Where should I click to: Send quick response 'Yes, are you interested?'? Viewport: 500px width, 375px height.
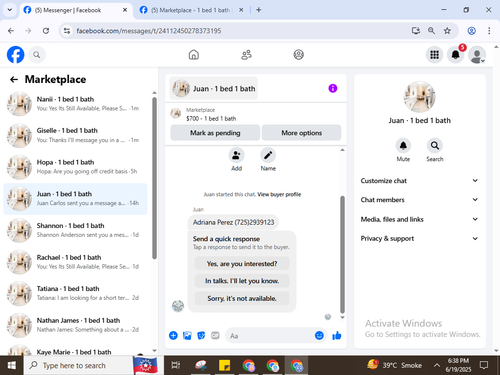pos(242,264)
